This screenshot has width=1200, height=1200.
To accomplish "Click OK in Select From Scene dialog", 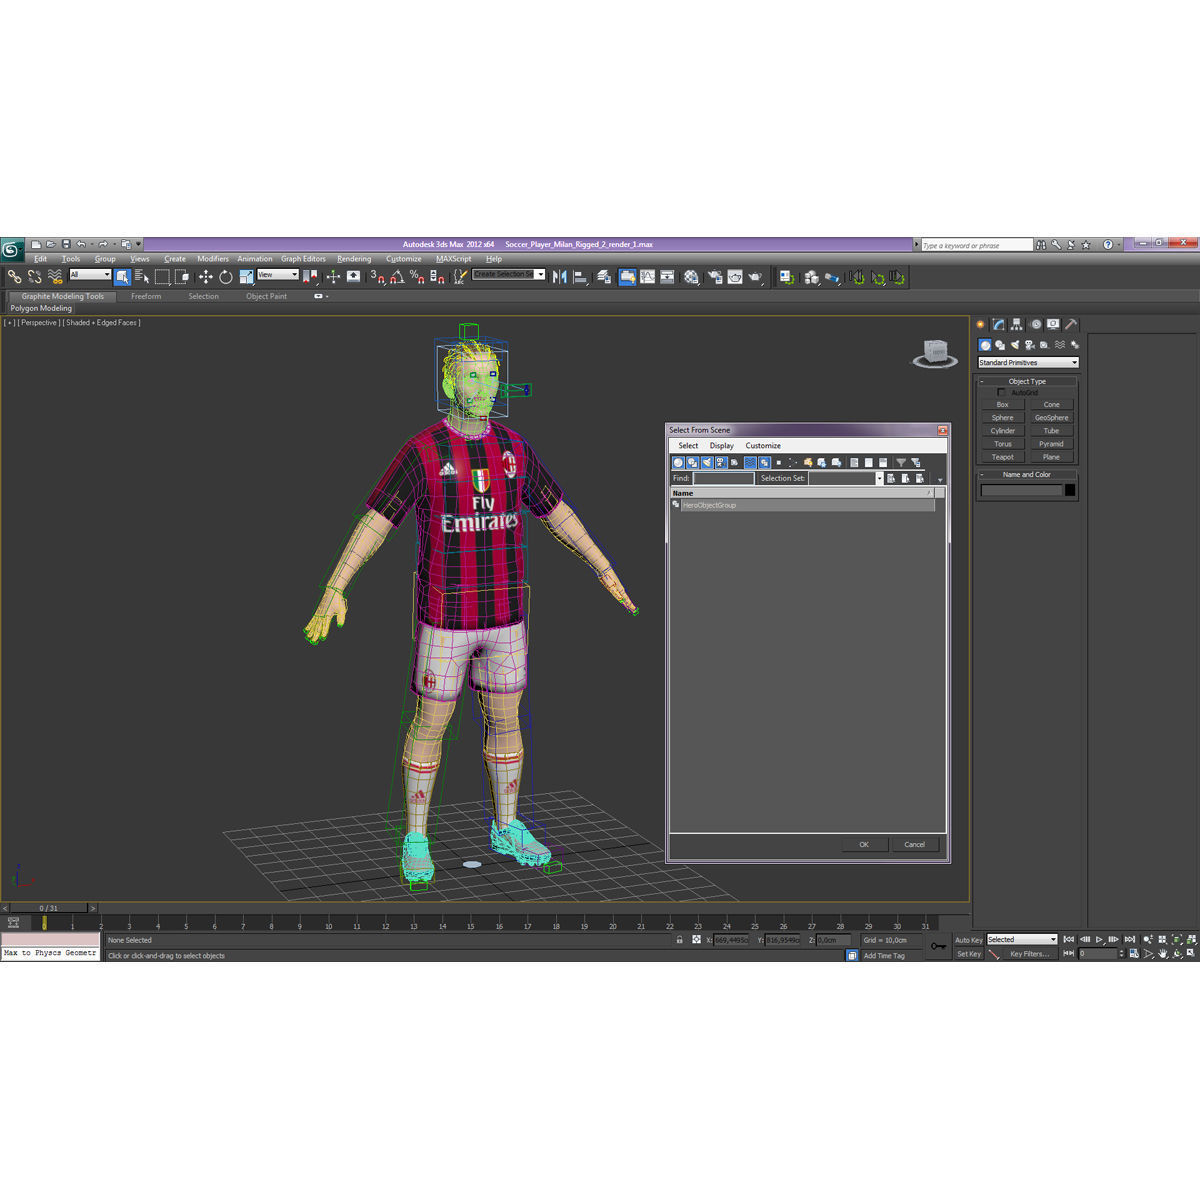I will (864, 845).
